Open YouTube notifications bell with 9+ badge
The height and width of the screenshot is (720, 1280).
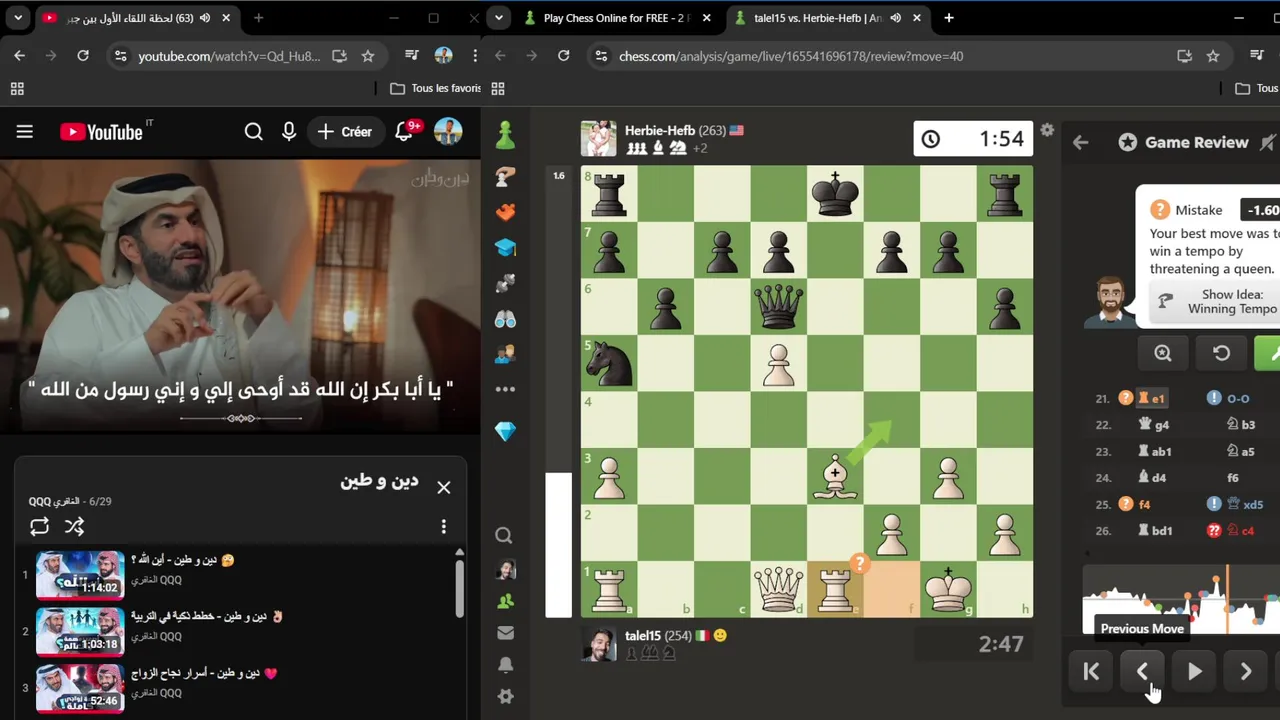(x=405, y=132)
